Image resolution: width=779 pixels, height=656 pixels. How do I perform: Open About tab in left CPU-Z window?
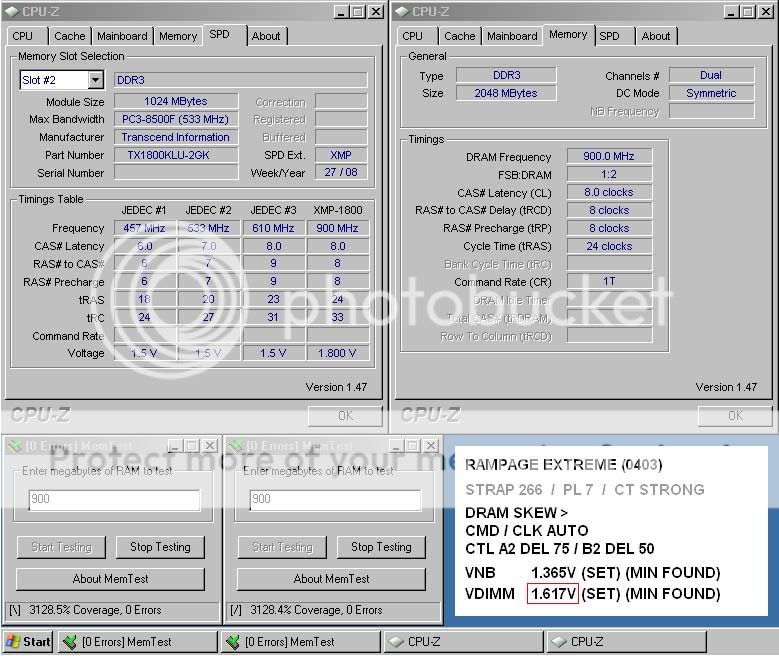tap(267, 36)
